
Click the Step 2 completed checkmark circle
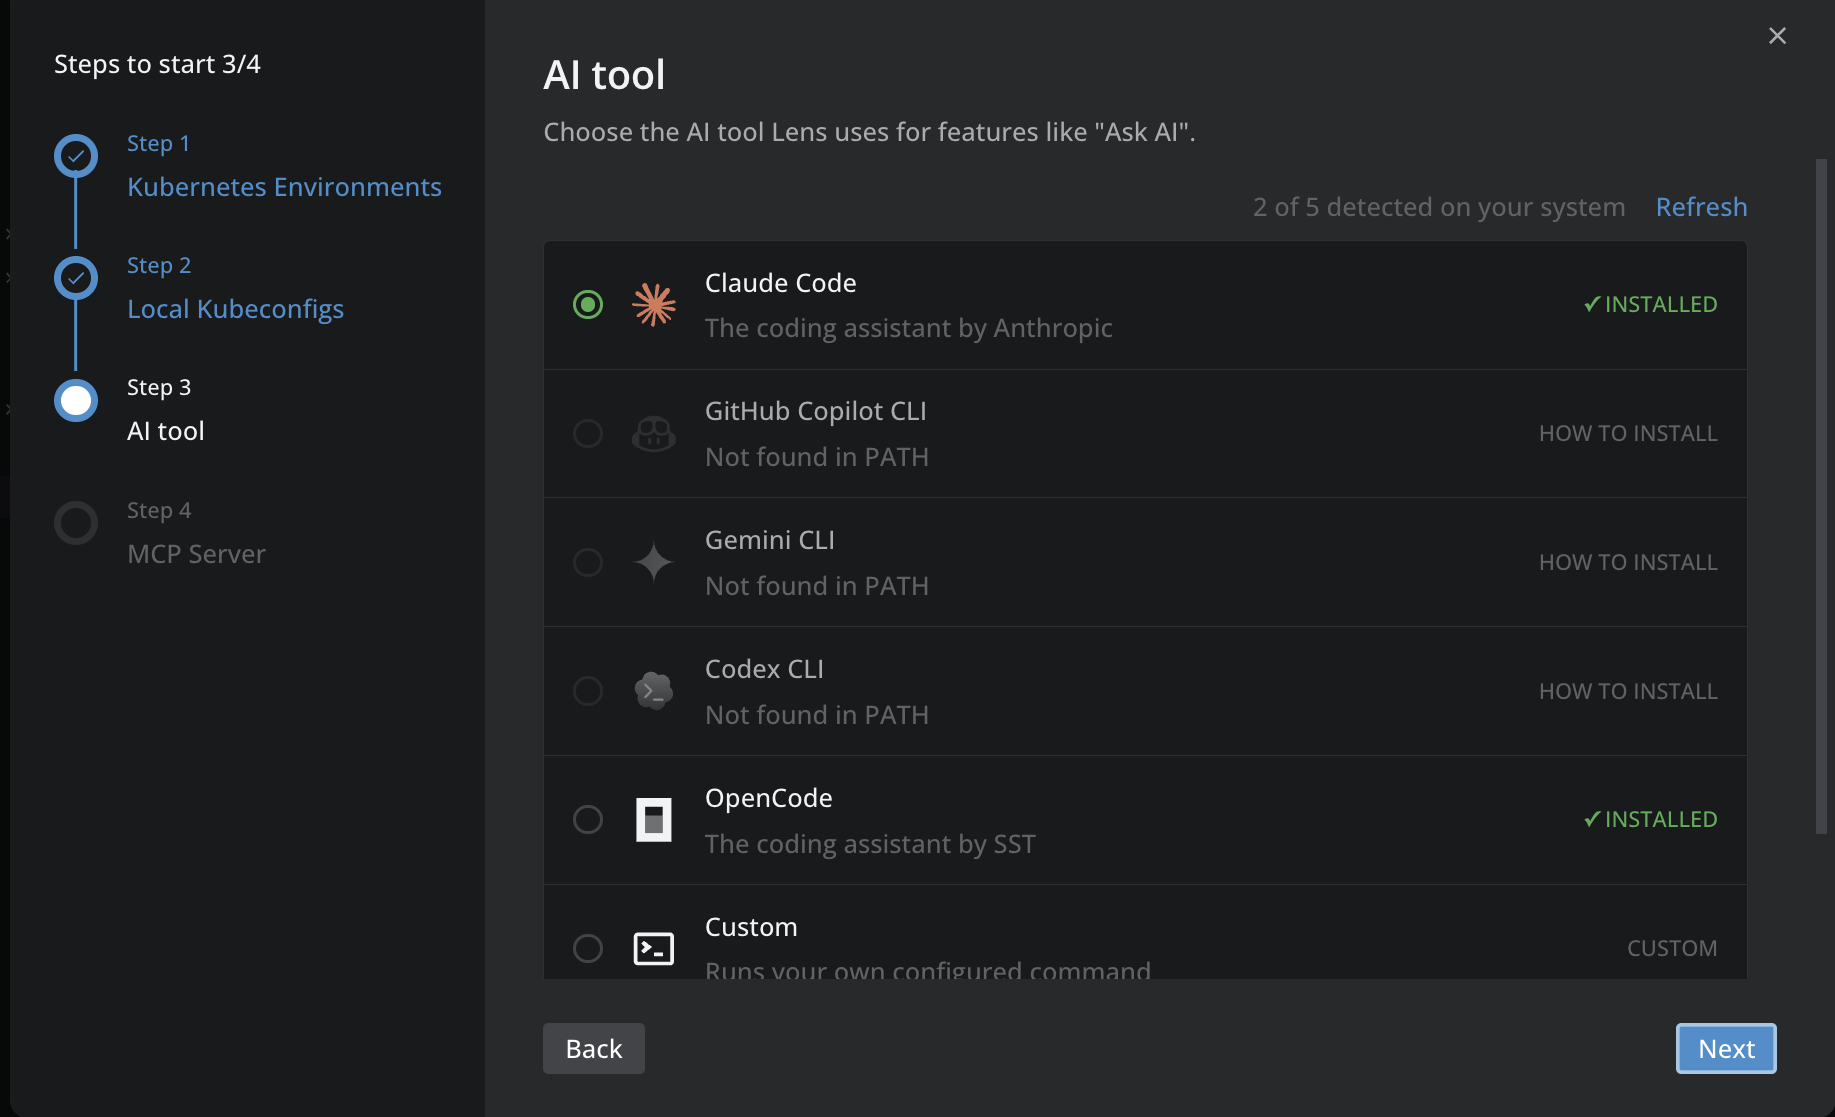pyautogui.click(x=76, y=278)
